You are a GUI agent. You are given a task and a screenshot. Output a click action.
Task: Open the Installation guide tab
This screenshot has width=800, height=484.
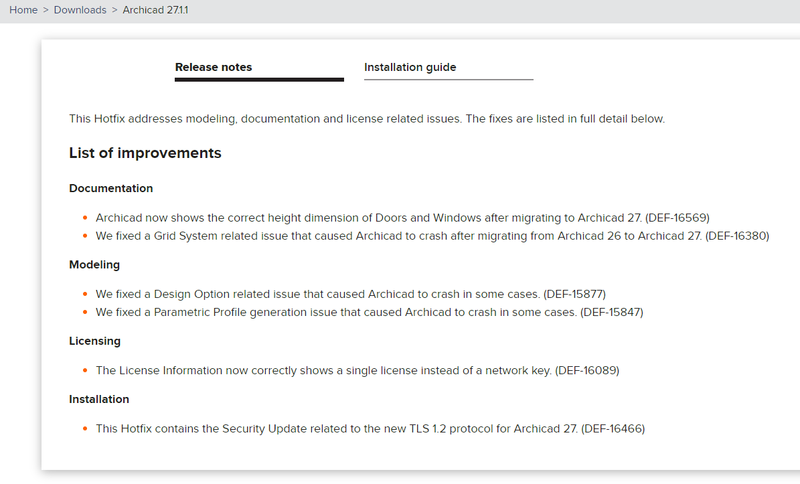point(410,68)
